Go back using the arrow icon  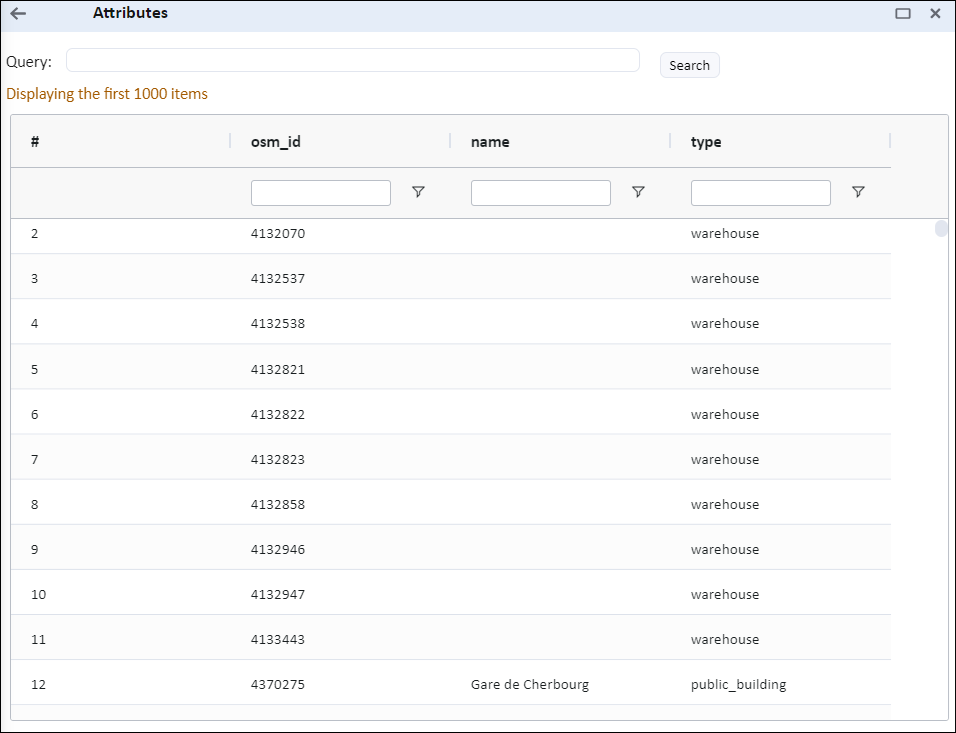(18, 13)
